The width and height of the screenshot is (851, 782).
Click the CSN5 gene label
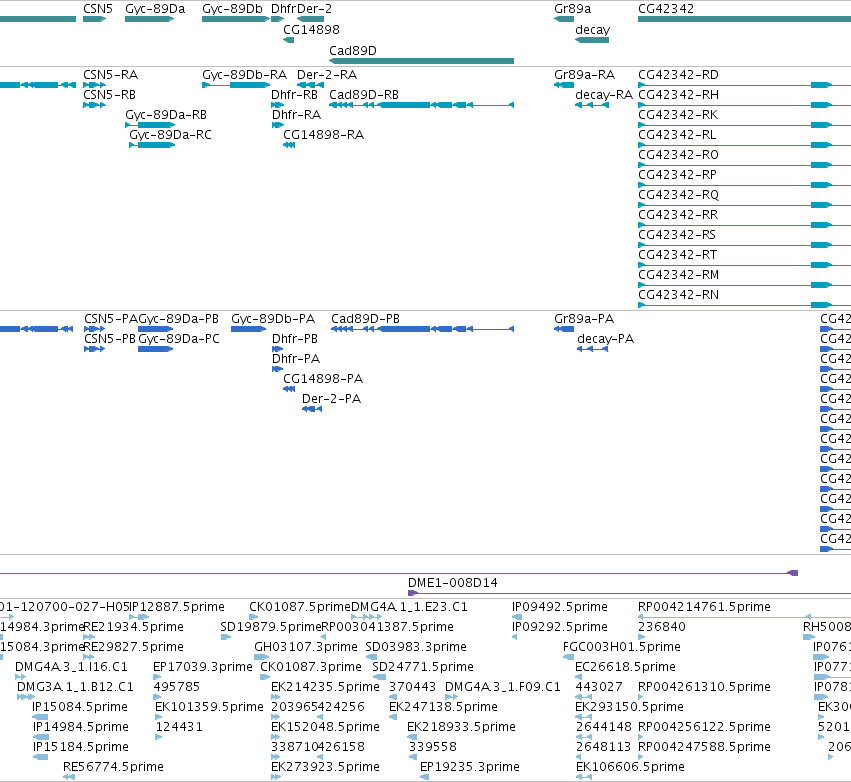click(98, 9)
